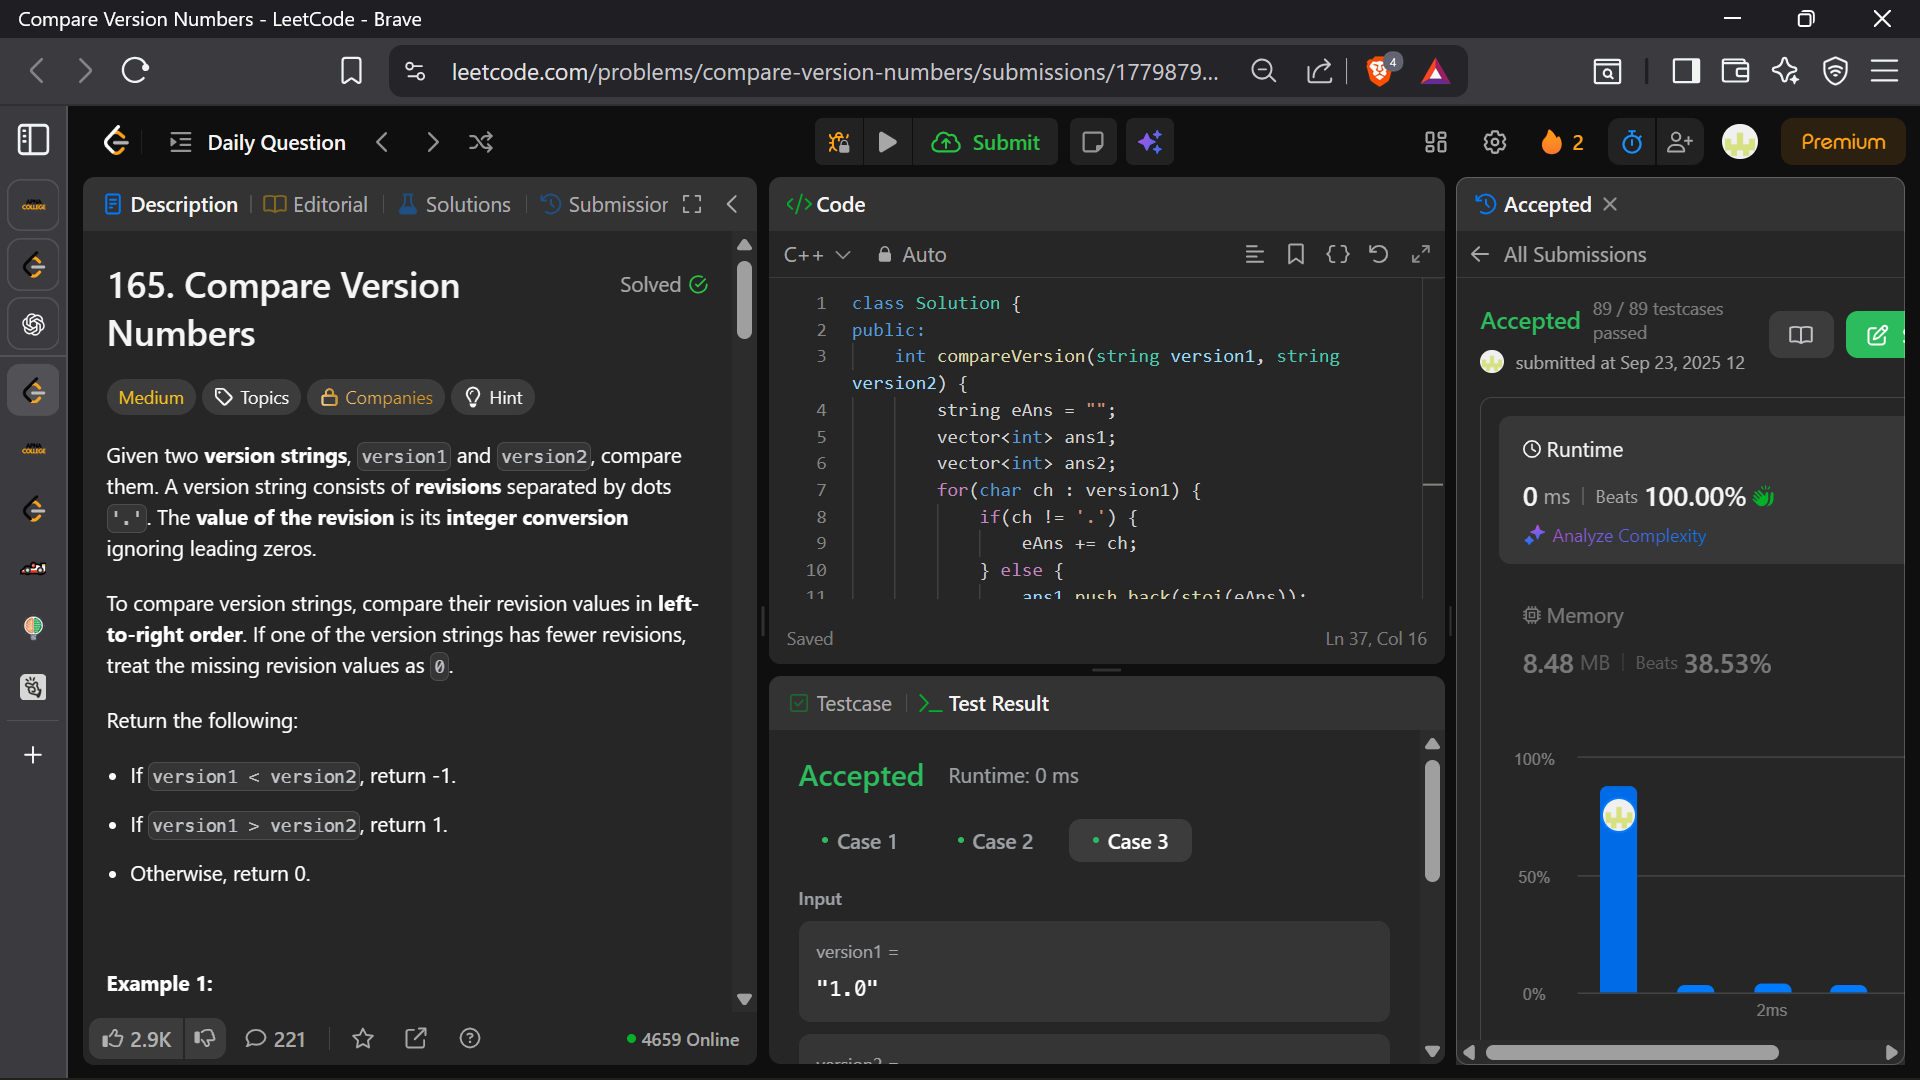Click the AI sparkle assistant icon
Image resolution: width=1920 pixels, height=1080 pixels.
point(1150,142)
